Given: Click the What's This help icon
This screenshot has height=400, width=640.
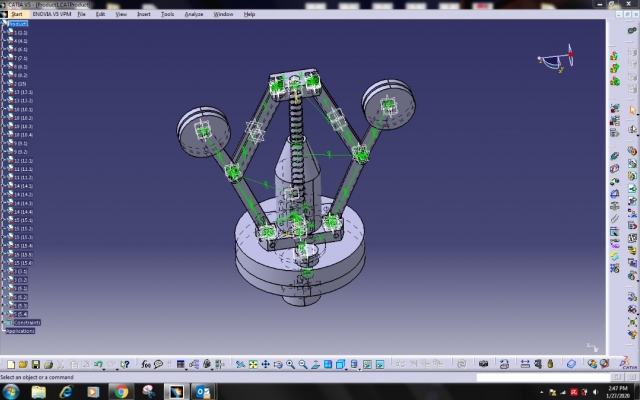Looking at the screenshot, I should click(x=125, y=364).
